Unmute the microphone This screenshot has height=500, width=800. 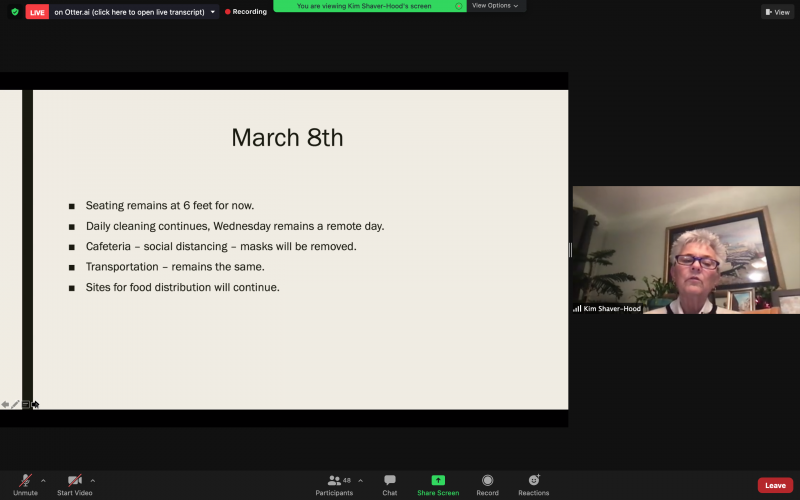click(26, 485)
